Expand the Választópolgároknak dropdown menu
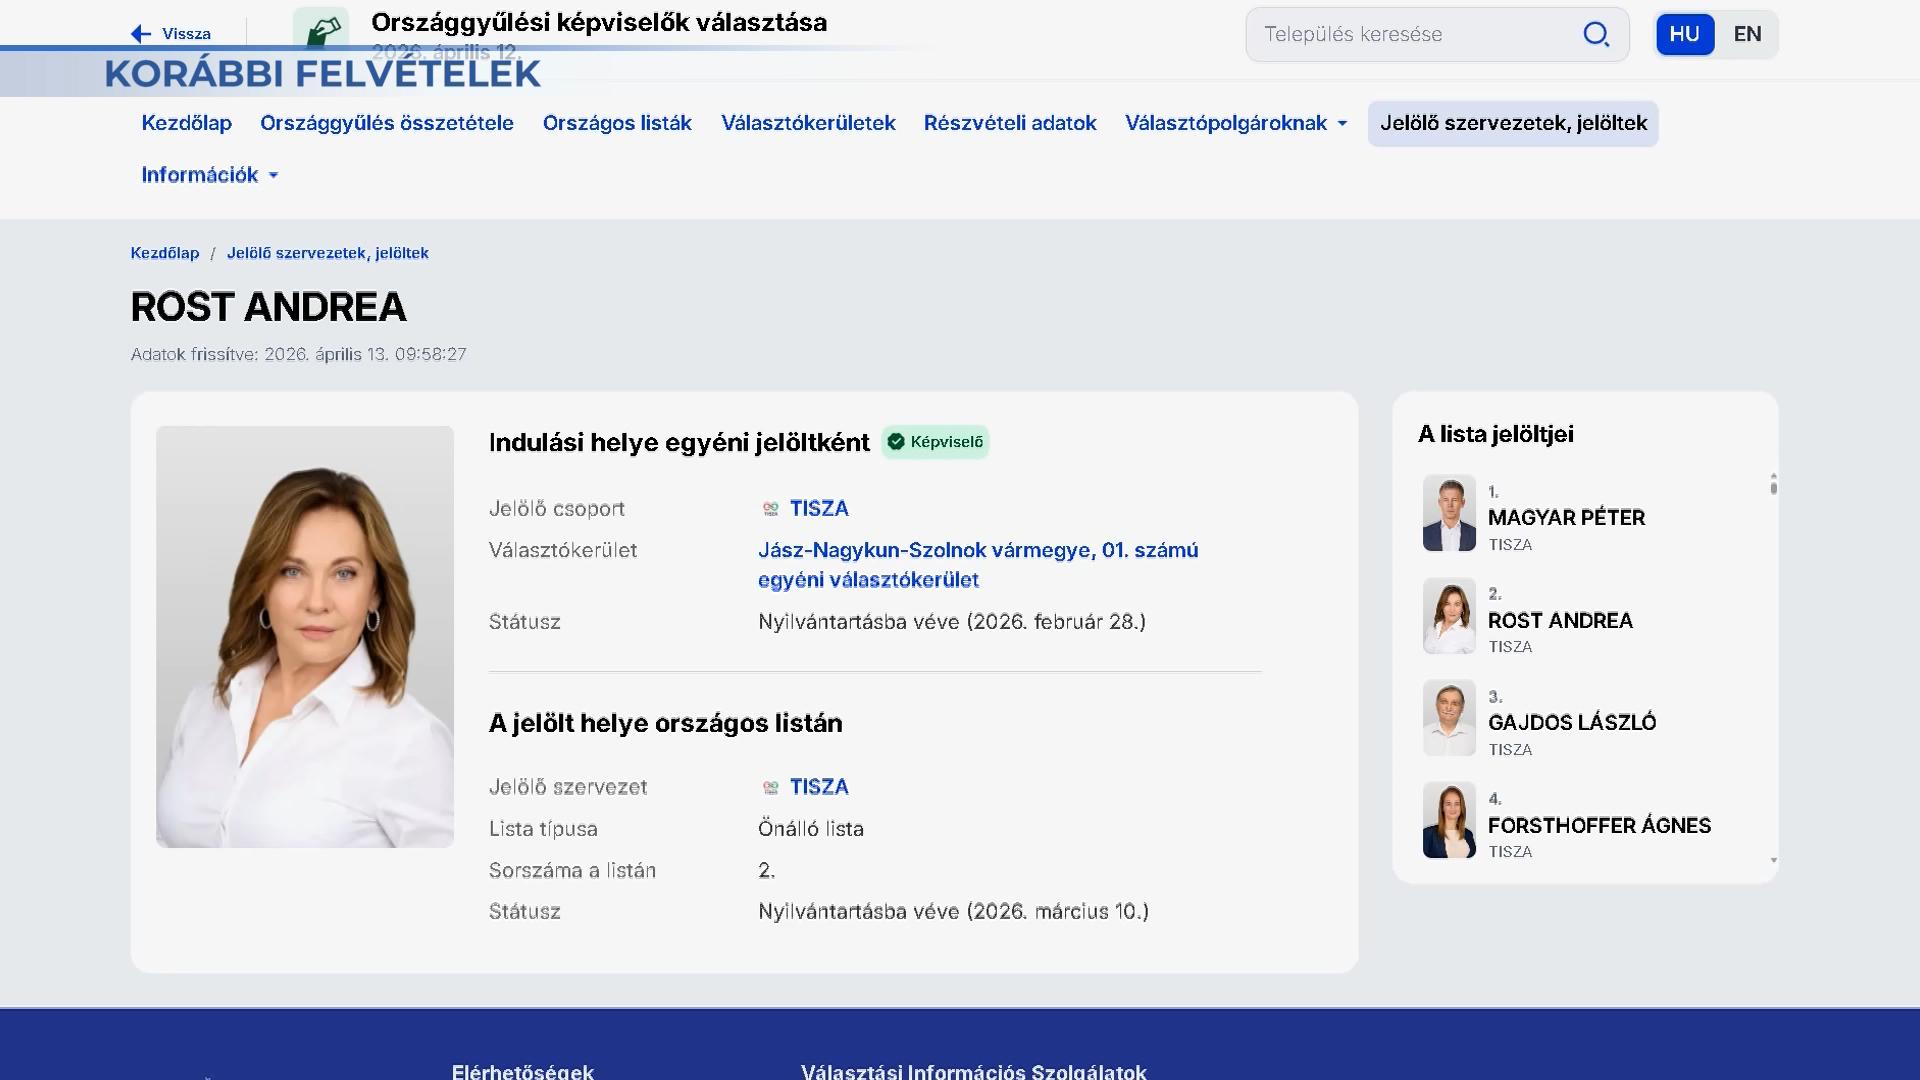This screenshot has width=1920, height=1080. pos(1236,123)
